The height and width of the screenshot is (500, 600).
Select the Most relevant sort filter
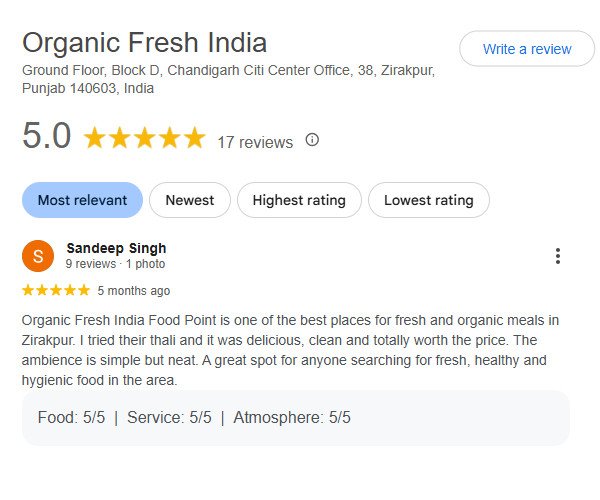click(82, 200)
